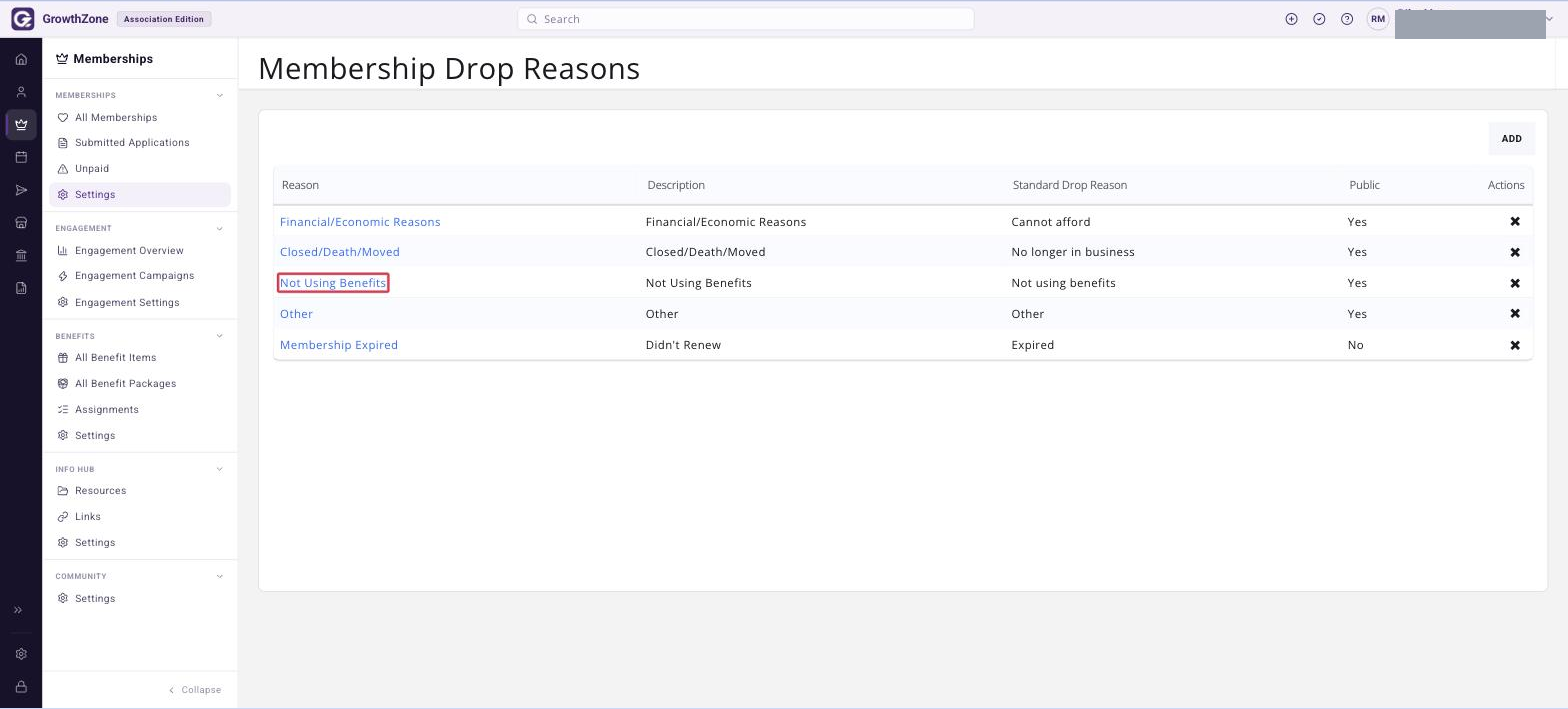Delete the Closed/Death/Moved drop reason
The width and height of the screenshot is (1568, 709).
[x=1515, y=252]
